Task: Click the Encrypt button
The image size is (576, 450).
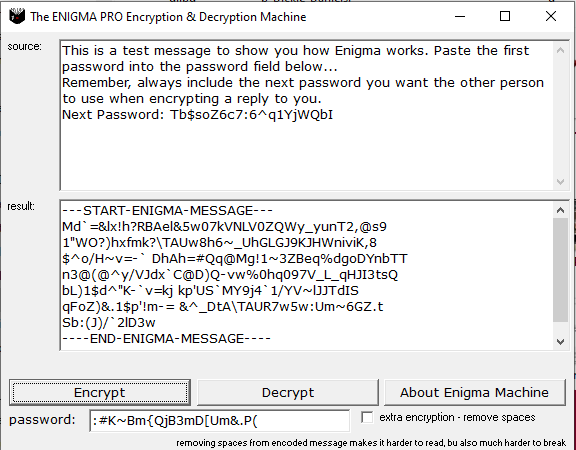Action: point(100,392)
